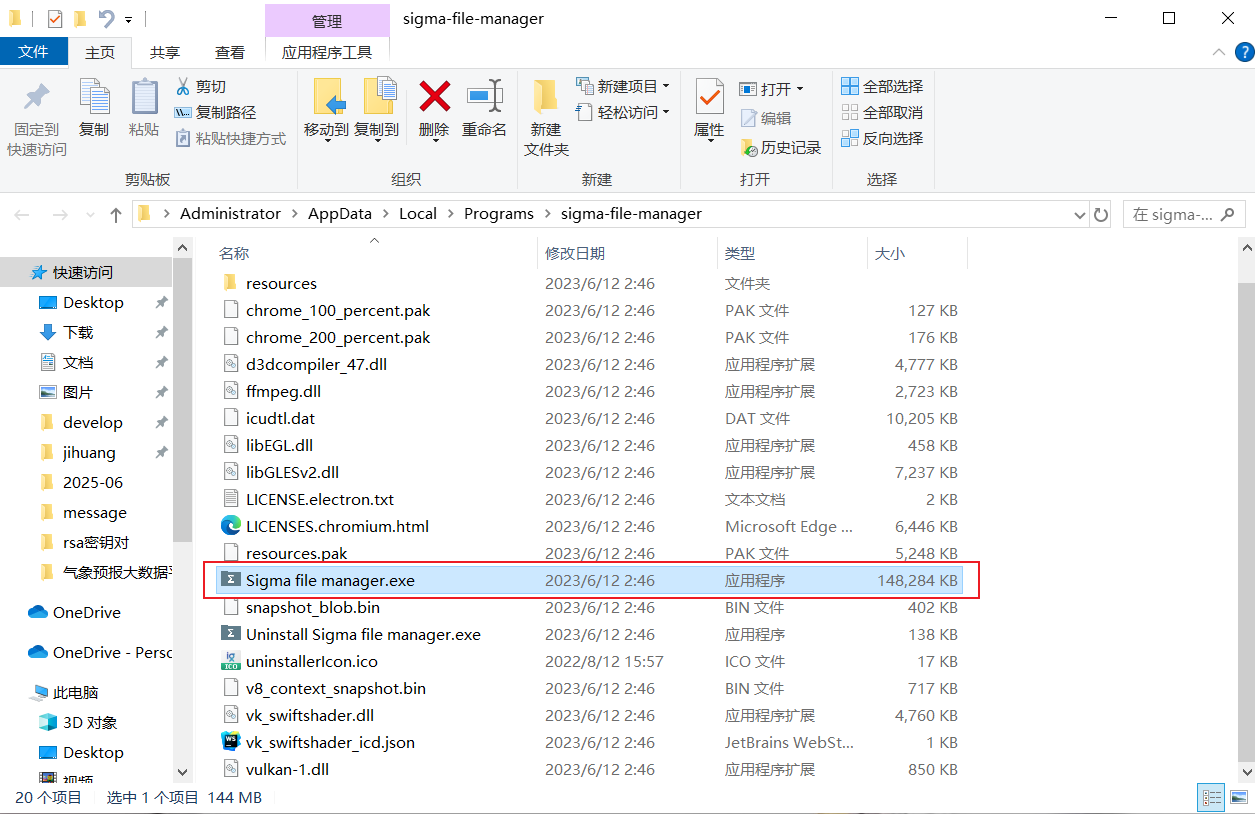Image resolution: width=1255 pixels, height=814 pixels.
Task: Refresh the folder view
Action: click(1101, 214)
